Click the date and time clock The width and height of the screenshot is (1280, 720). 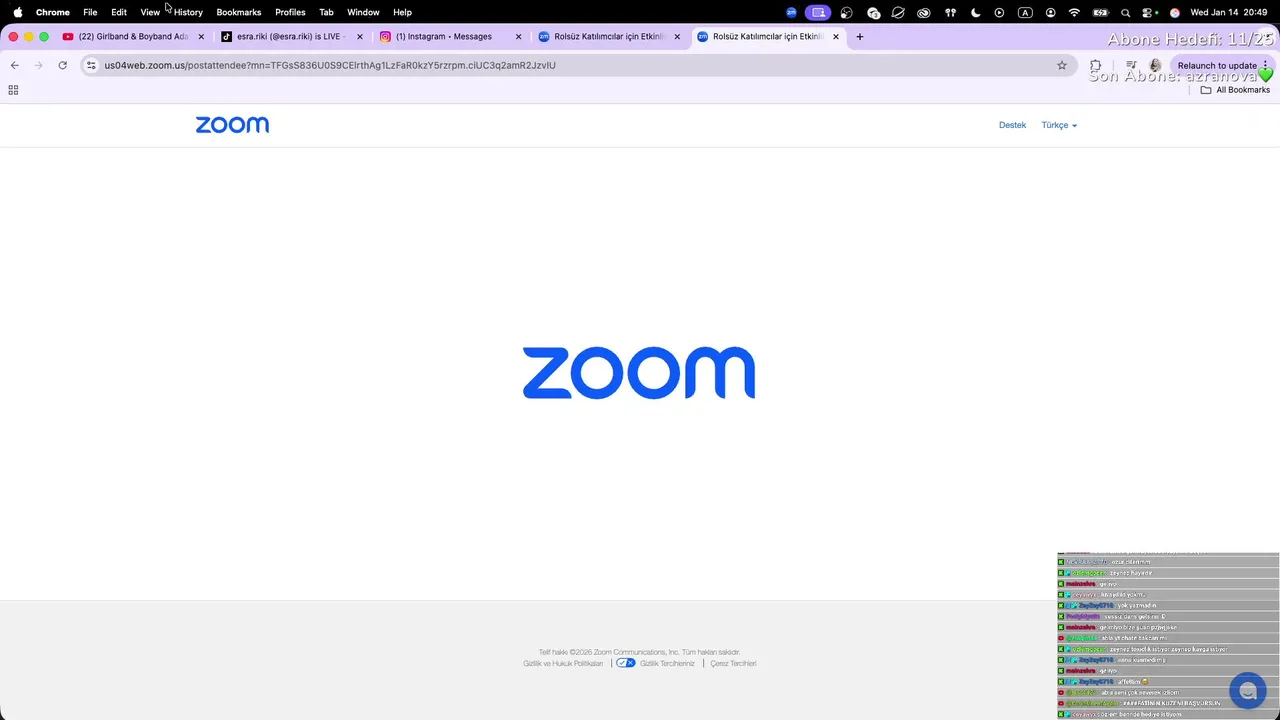point(1229,12)
